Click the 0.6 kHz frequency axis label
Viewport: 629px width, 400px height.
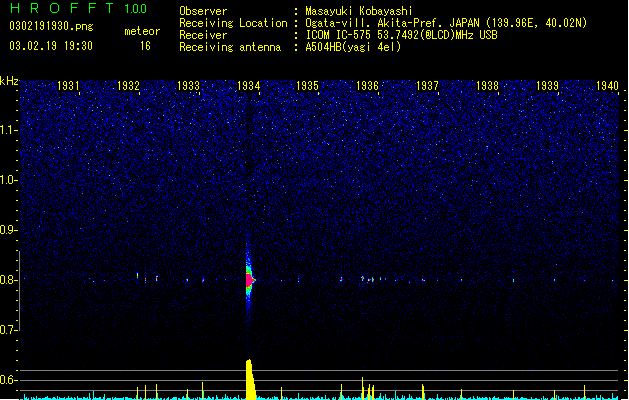(8, 380)
